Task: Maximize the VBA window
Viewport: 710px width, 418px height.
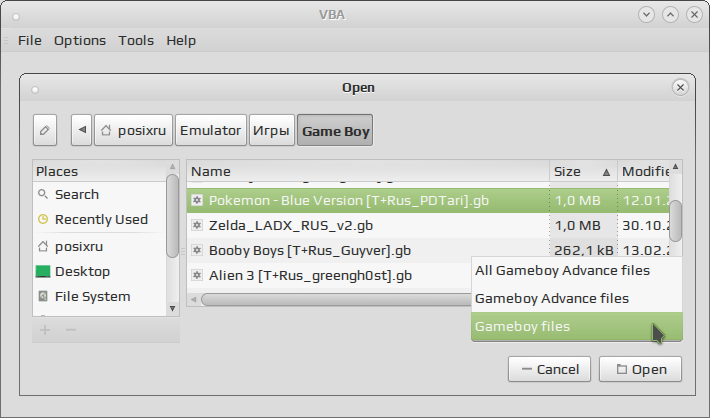Action: pyautogui.click(x=670, y=14)
